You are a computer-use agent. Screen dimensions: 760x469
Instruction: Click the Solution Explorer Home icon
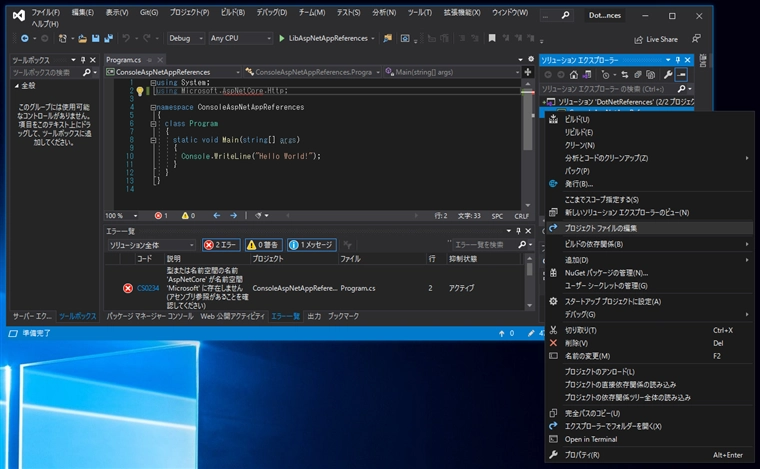[574, 75]
